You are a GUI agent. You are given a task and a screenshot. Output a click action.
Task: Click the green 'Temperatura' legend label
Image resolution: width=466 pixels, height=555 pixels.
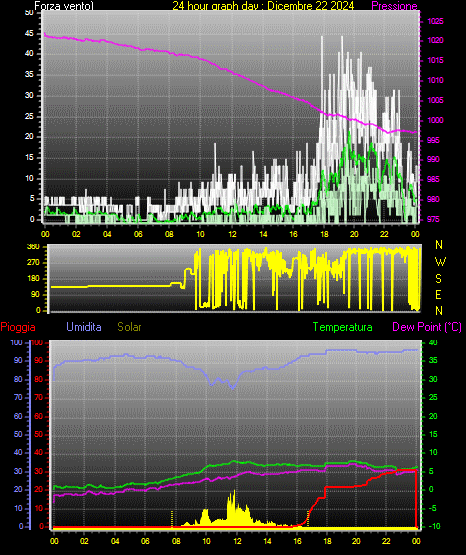[343, 327]
